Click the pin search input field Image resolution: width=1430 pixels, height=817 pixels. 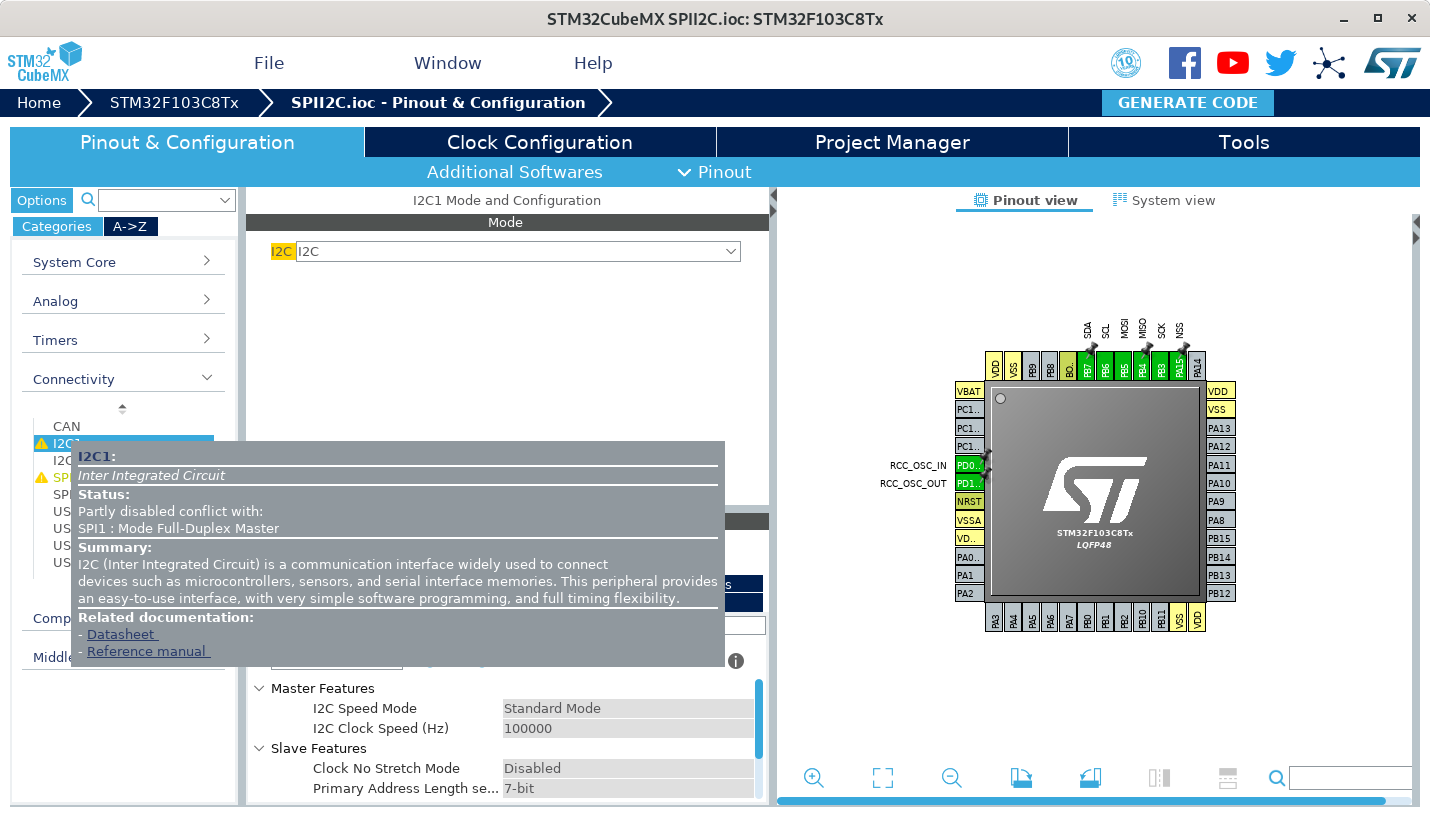(1350, 778)
